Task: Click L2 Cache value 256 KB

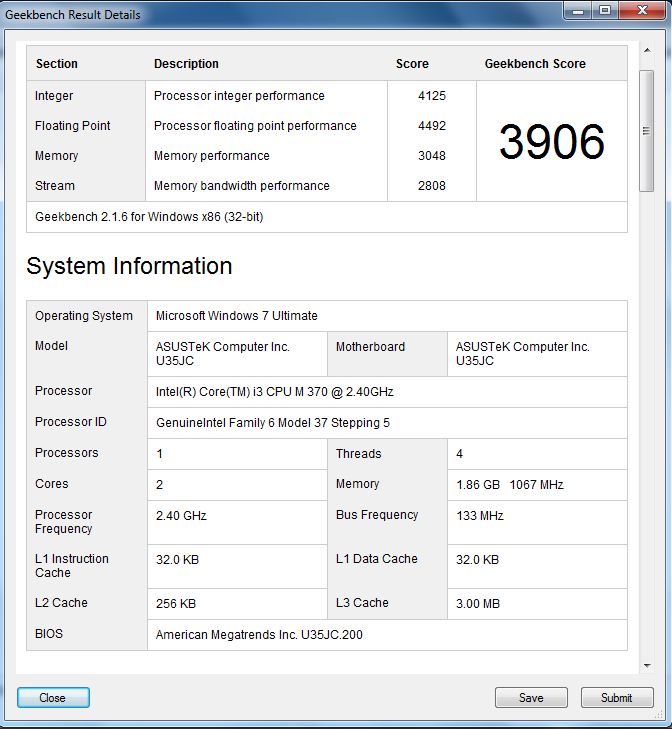Action: [x=176, y=603]
